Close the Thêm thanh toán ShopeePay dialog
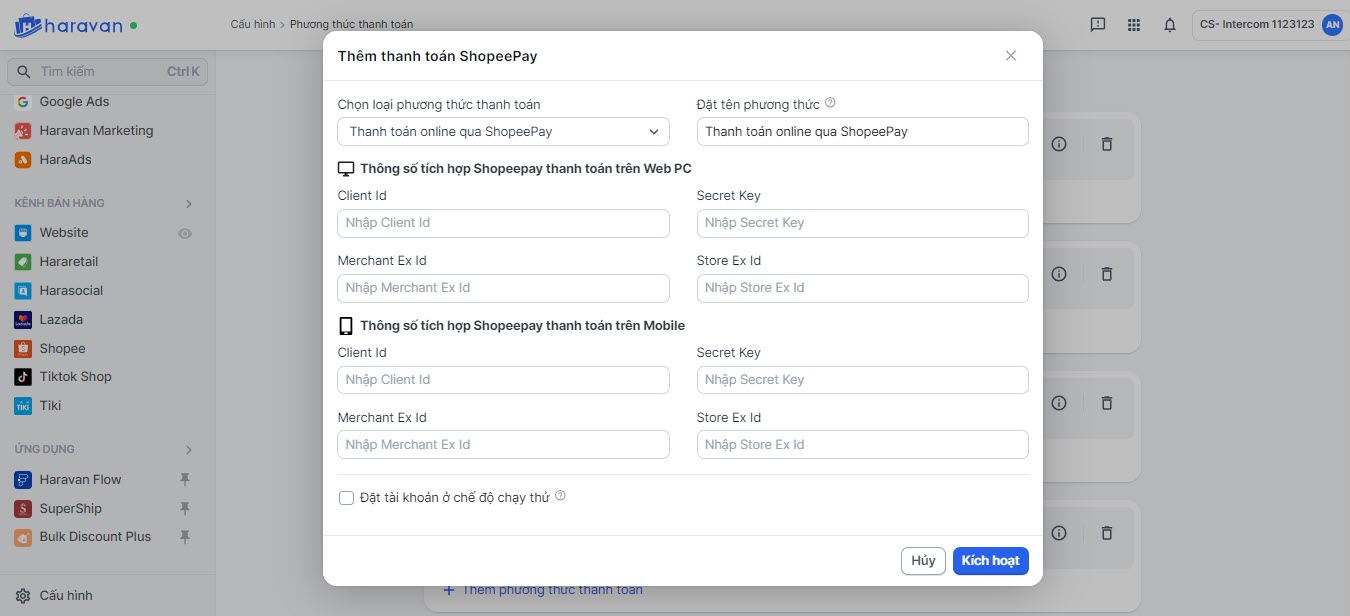Image resolution: width=1350 pixels, height=616 pixels. pyautogui.click(x=1010, y=56)
